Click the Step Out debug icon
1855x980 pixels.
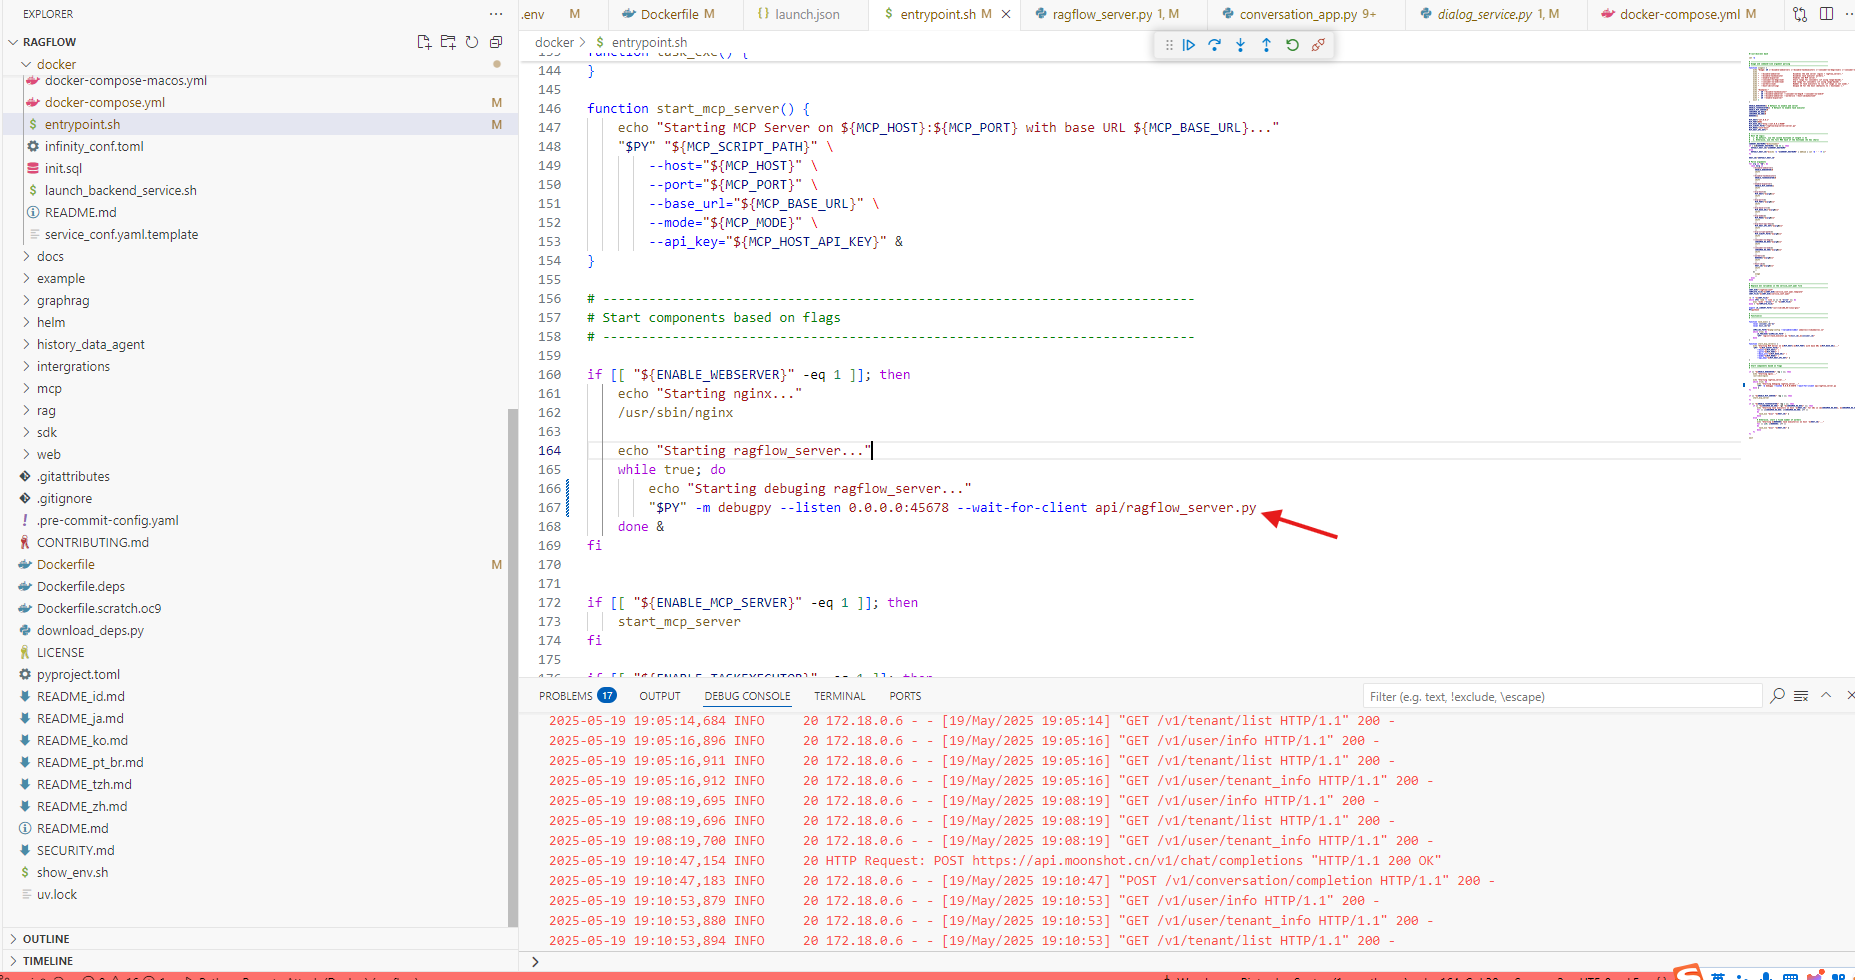point(1266,45)
